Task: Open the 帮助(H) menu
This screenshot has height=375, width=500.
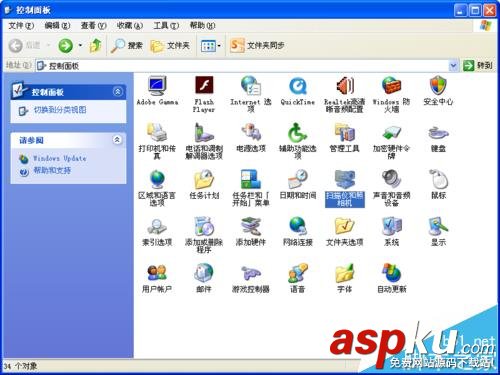Action: (x=202, y=25)
